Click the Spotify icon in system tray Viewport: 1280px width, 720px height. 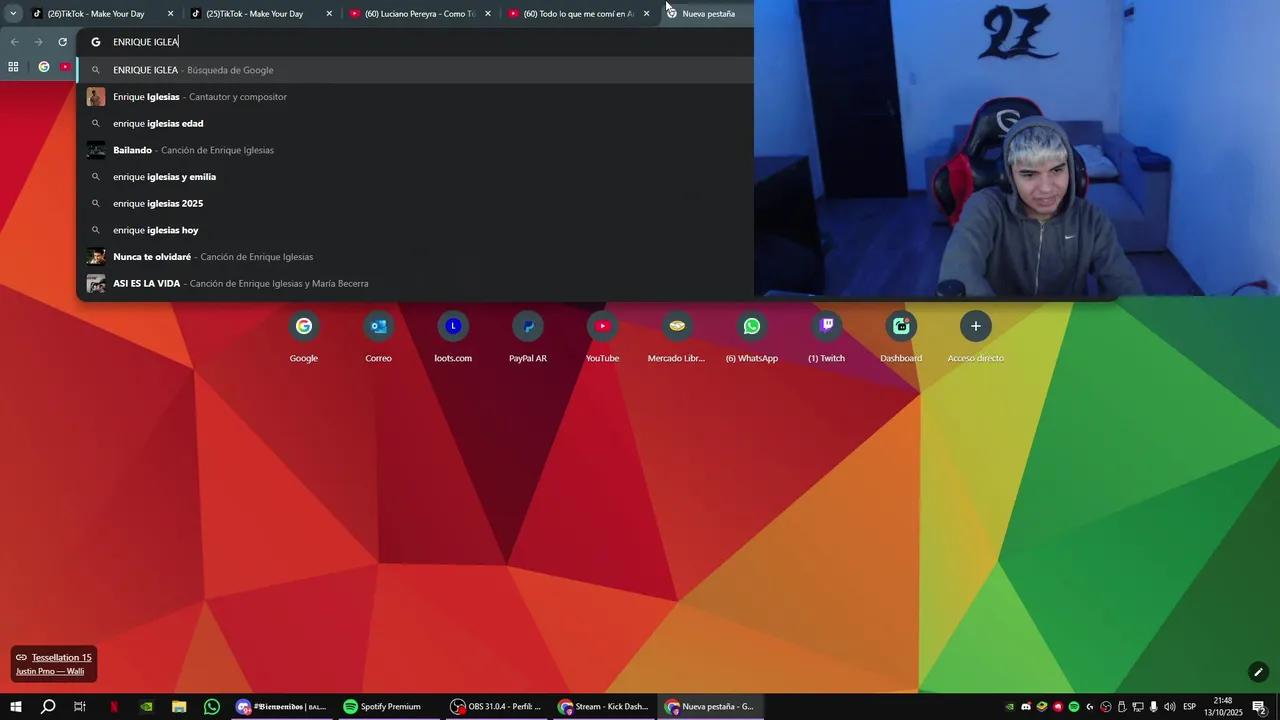[1074, 707]
